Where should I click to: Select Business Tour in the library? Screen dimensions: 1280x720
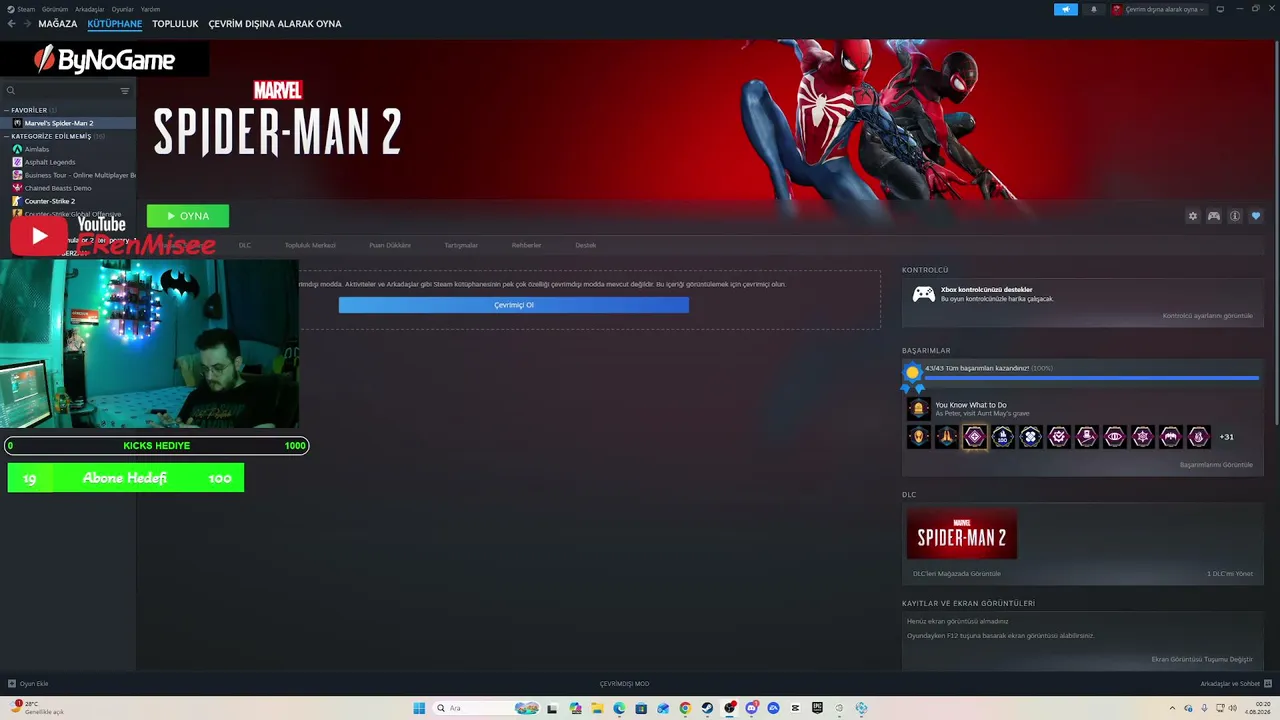point(68,175)
